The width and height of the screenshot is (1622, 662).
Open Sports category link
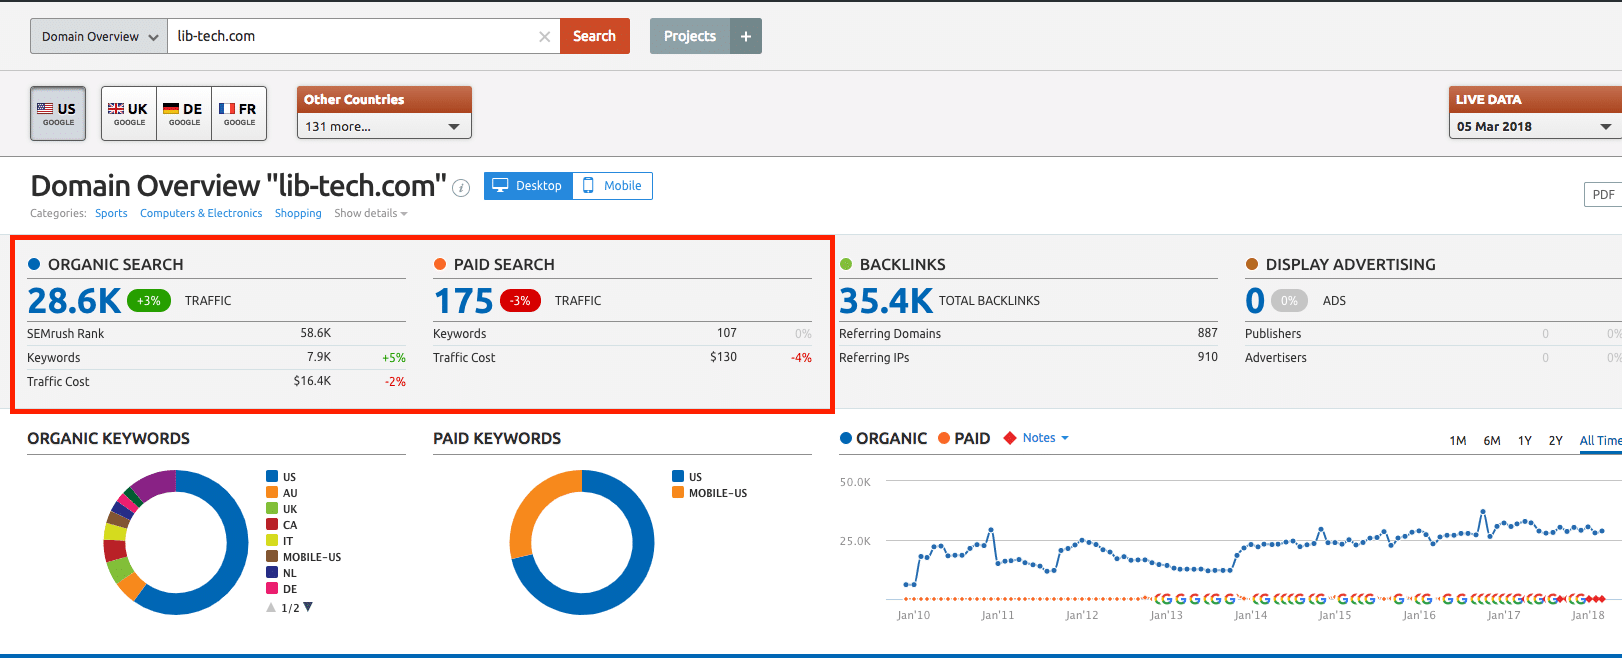tap(111, 213)
